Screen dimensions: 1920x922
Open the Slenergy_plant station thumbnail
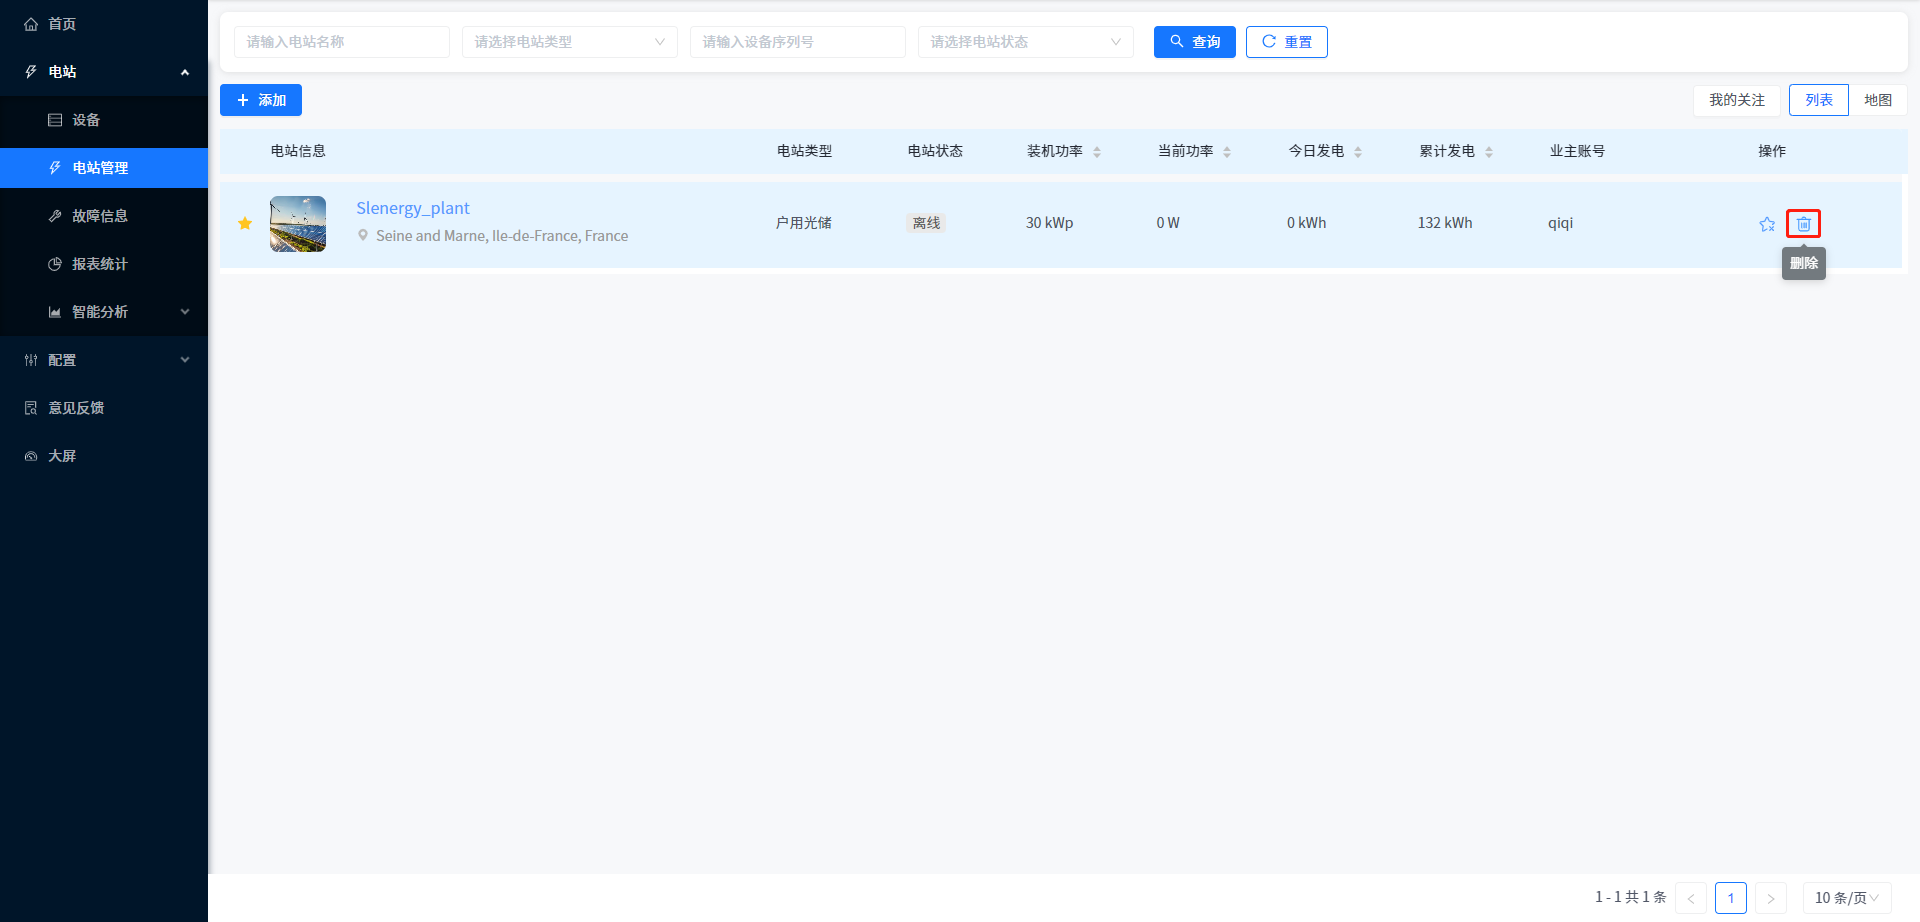point(298,224)
